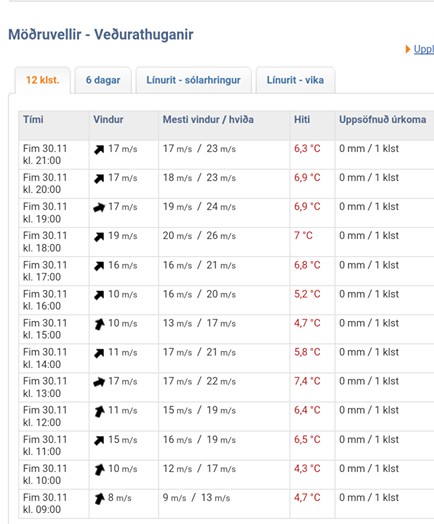Click the wind arrow icon for 21:00
The height and width of the screenshot is (524, 434).
pyautogui.click(x=99, y=149)
